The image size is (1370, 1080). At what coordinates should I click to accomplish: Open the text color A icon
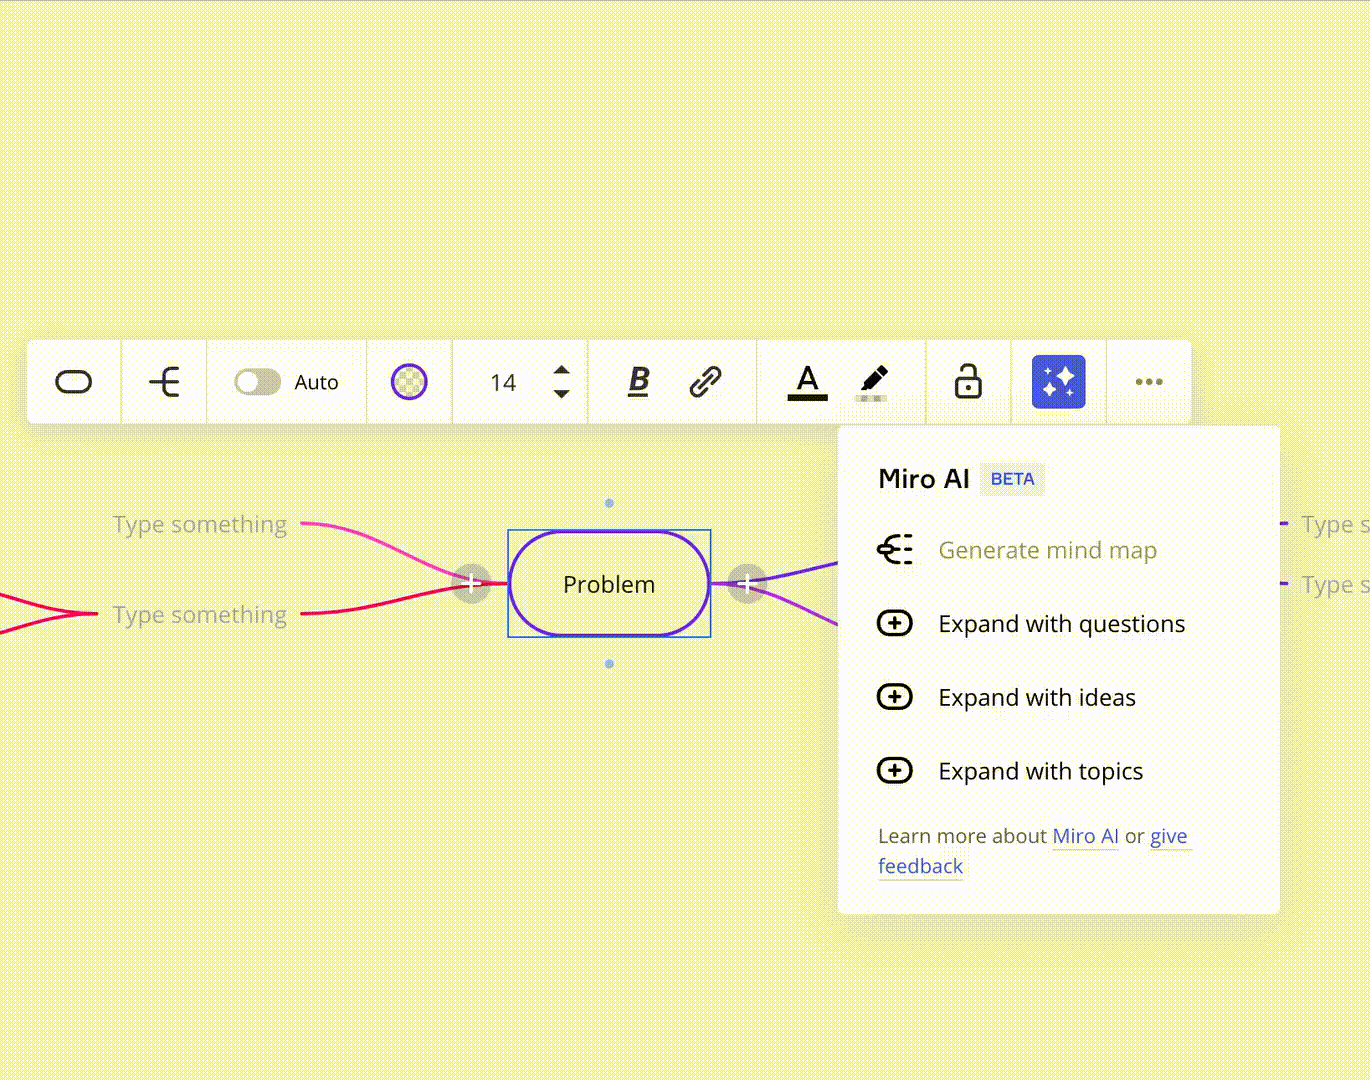tap(807, 382)
